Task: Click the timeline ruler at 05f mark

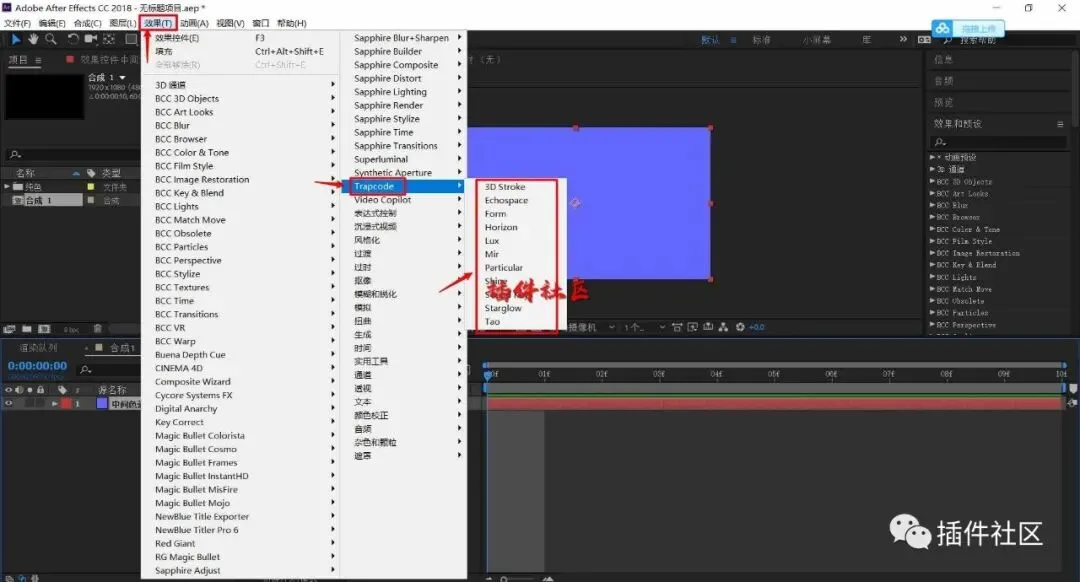Action: coord(773,374)
